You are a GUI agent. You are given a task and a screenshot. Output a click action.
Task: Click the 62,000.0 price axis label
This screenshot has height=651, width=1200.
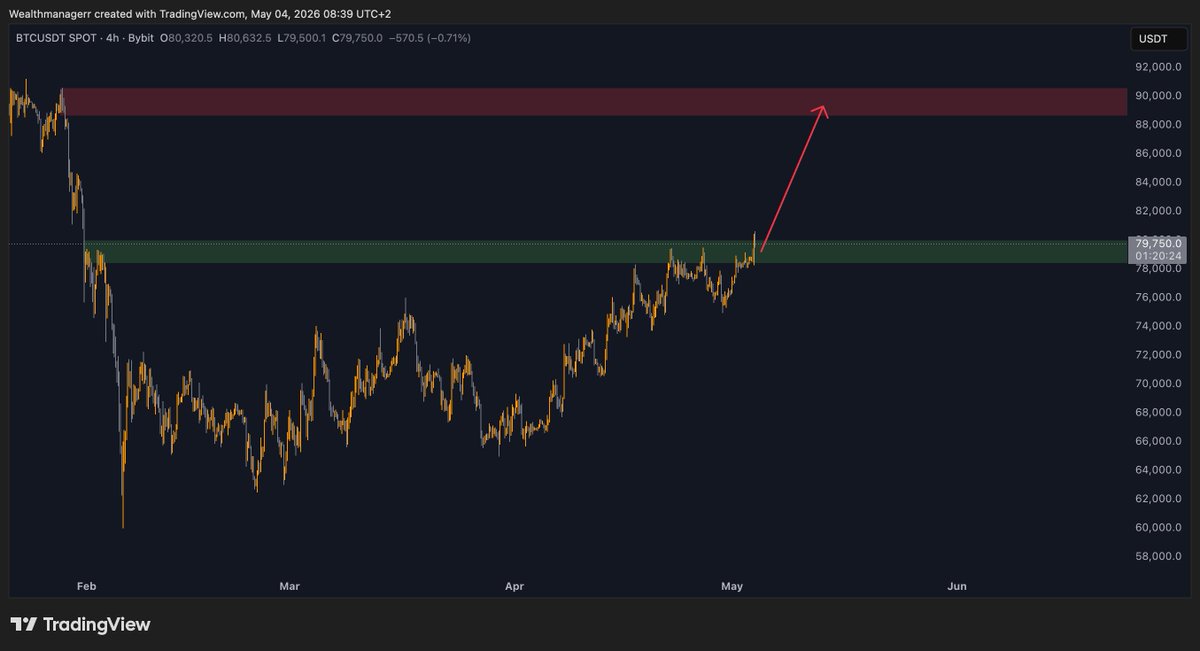click(x=1160, y=499)
